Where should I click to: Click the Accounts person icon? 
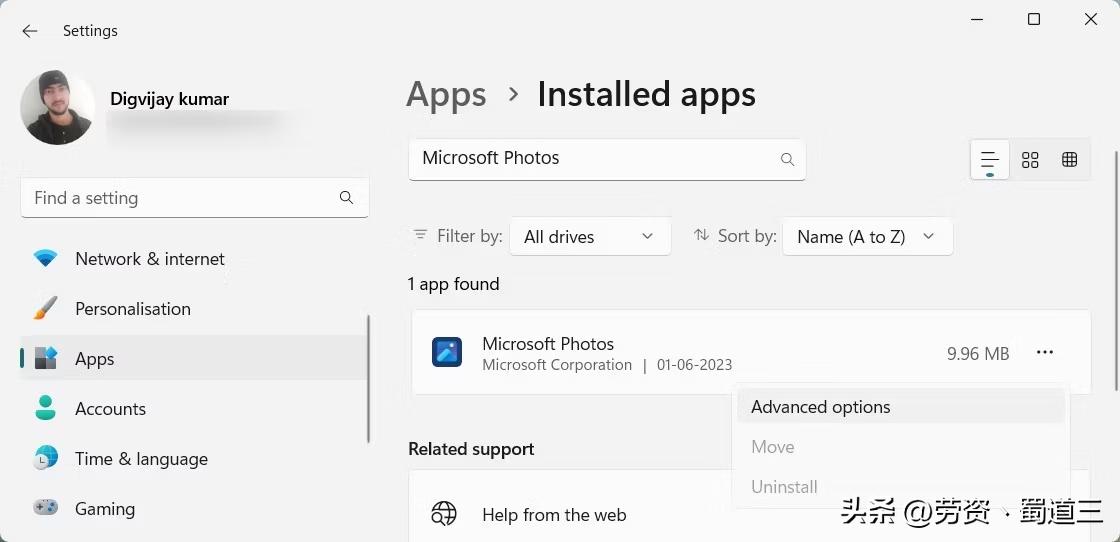(x=46, y=408)
